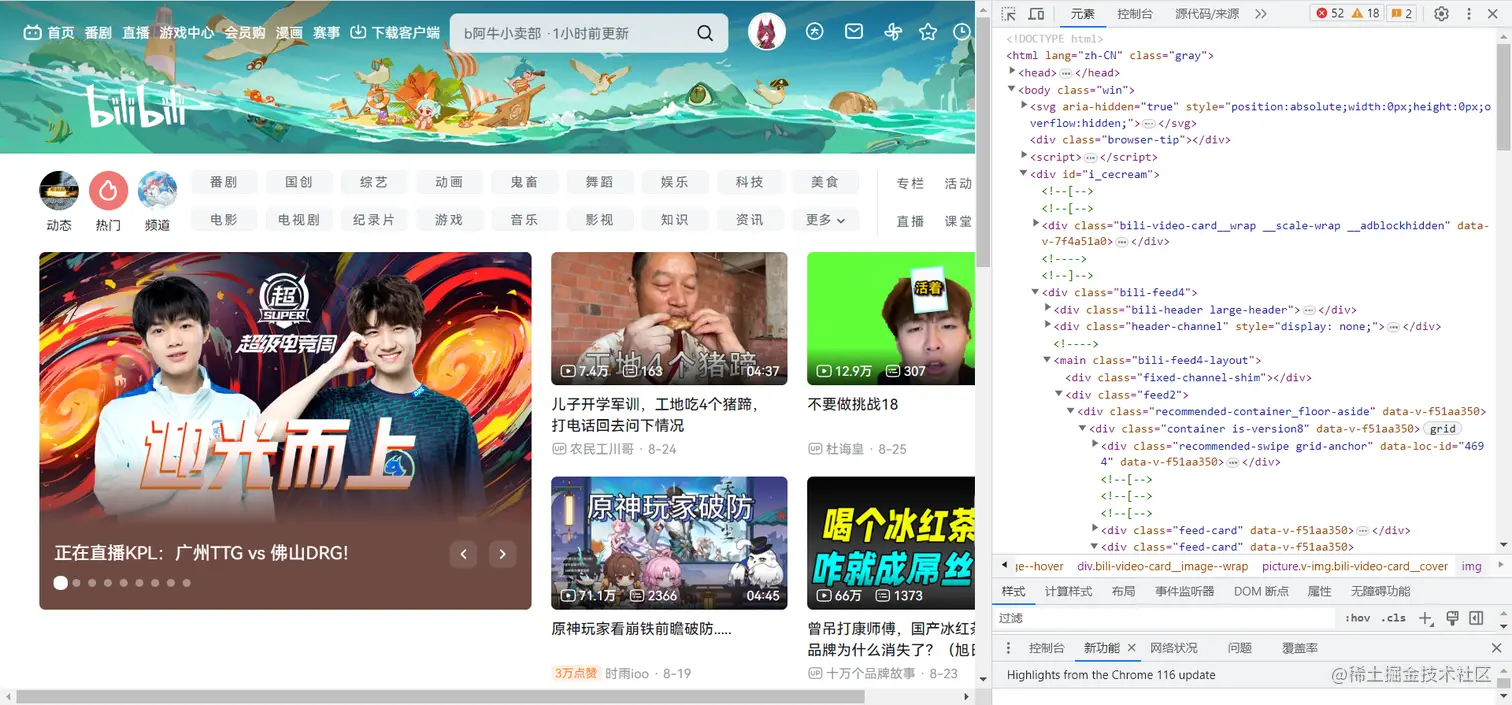Open the 事件监听器 tab

point(1185,592)
